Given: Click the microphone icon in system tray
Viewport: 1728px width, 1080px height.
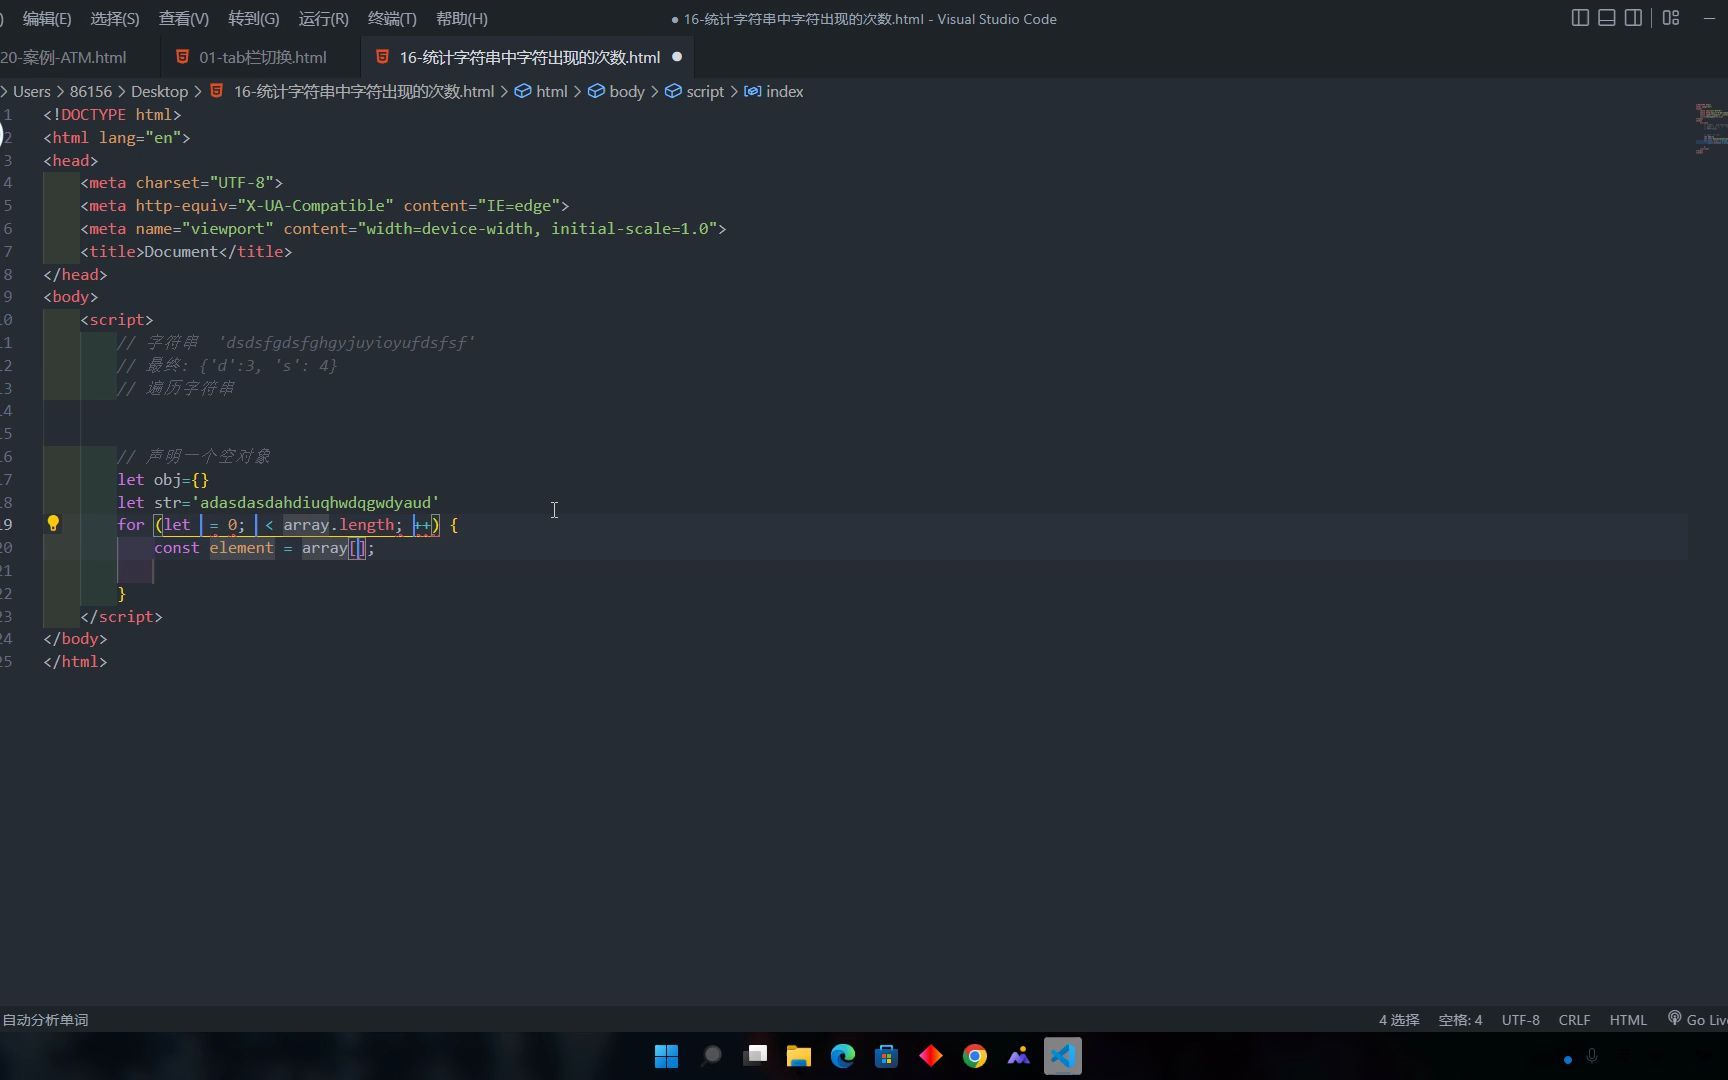Looking at the screenshot, I should [1592, 1056].
